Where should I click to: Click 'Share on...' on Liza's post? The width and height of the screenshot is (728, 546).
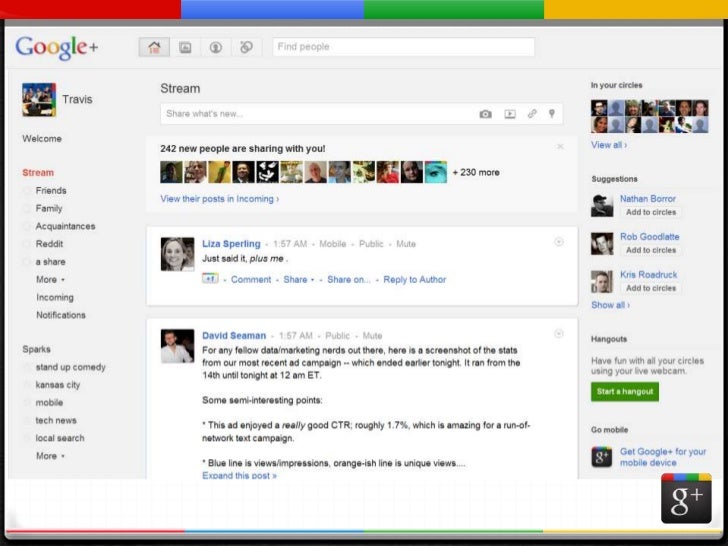tap(349, 280)
